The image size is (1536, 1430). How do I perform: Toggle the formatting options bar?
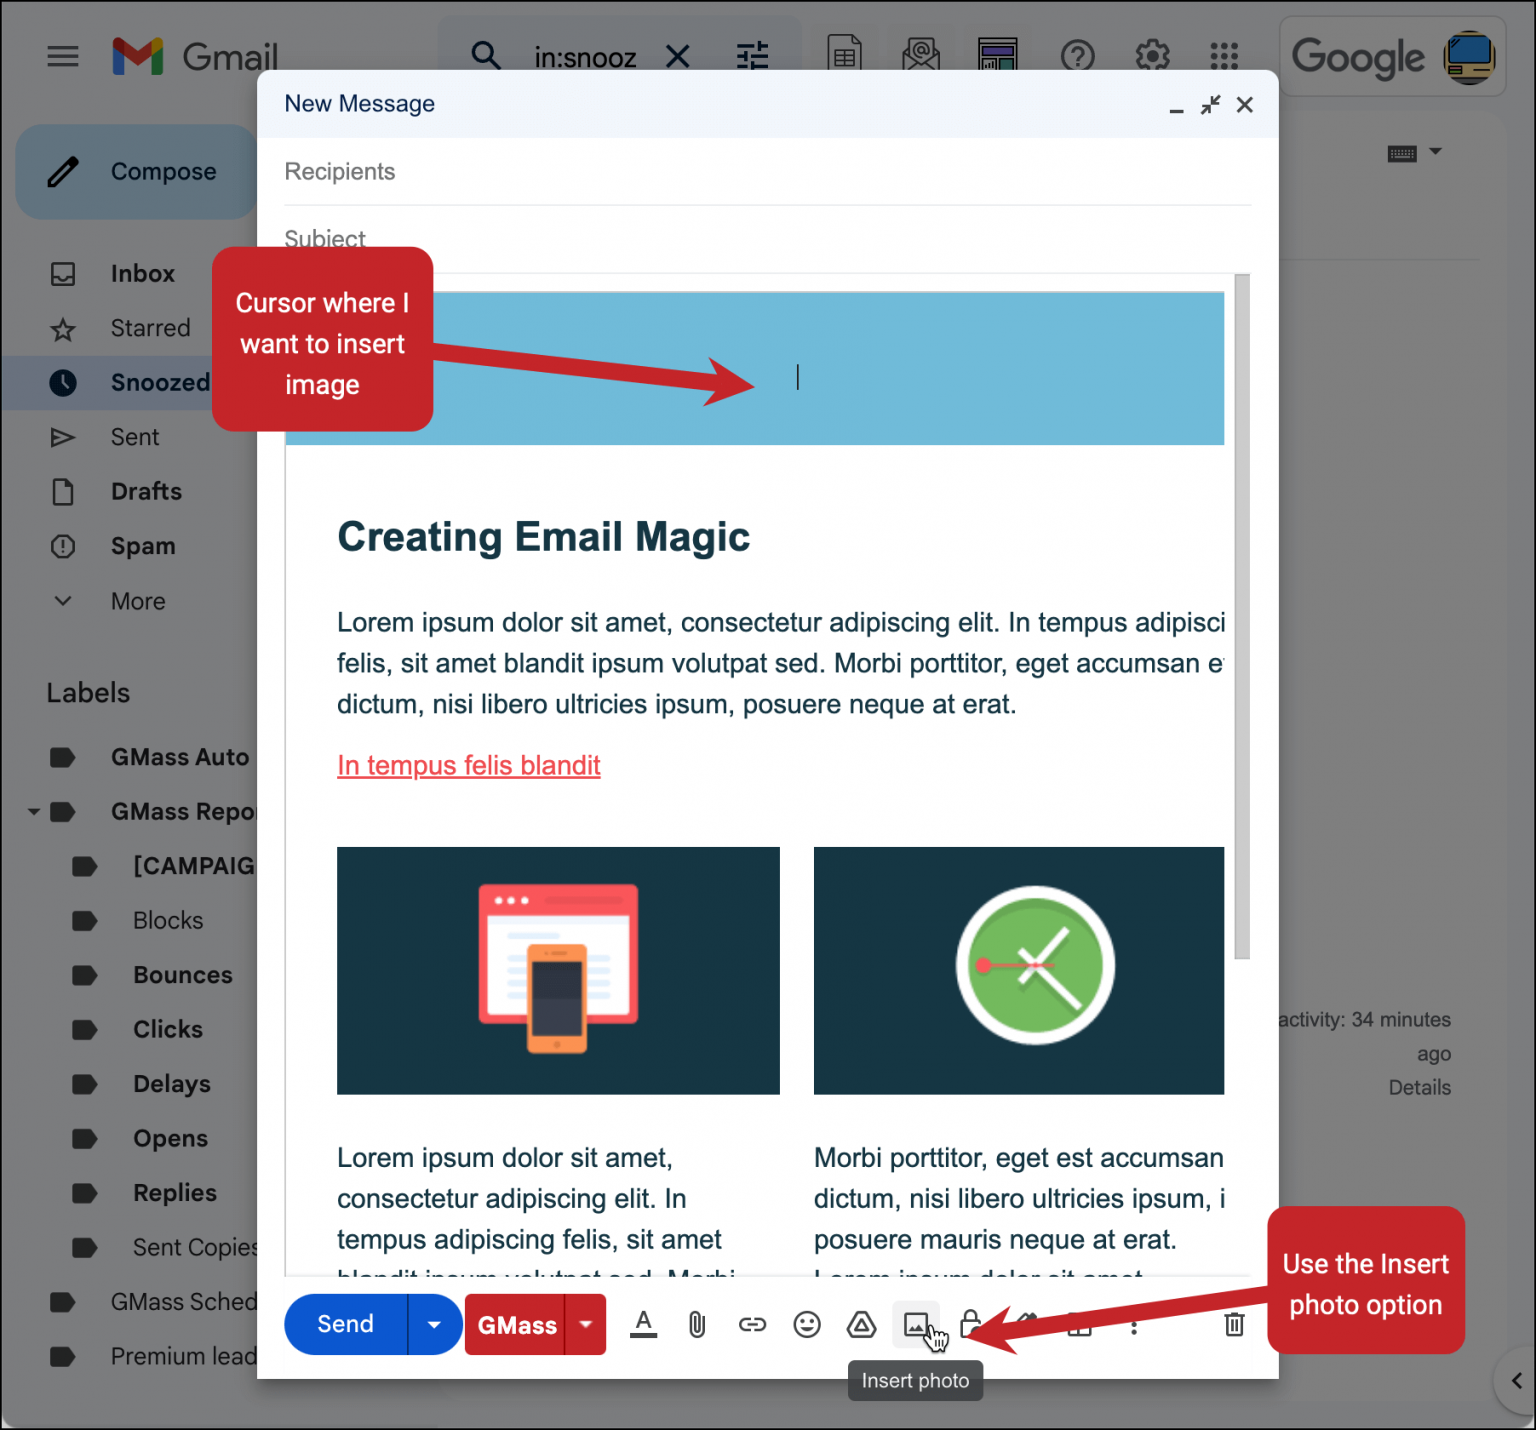coord(643,1324)
